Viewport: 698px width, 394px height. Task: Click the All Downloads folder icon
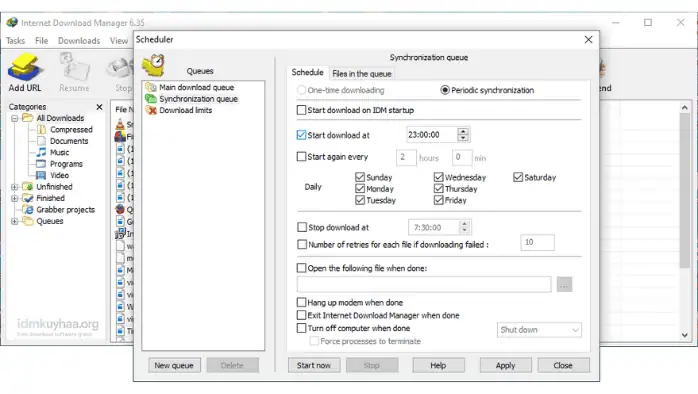(28, 118)
